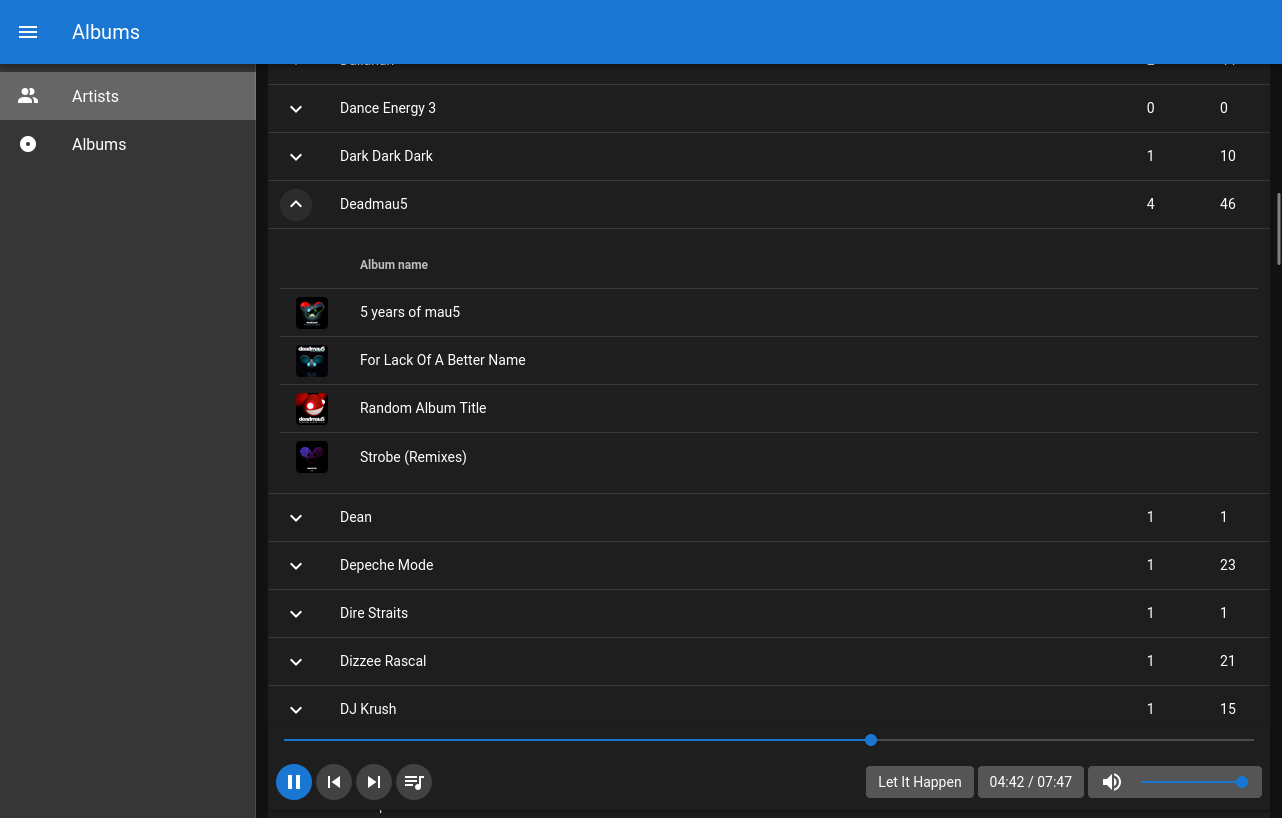Expand the DJ Krush row
This screenshot has height=818, width=1282.
tap(296, 710)
